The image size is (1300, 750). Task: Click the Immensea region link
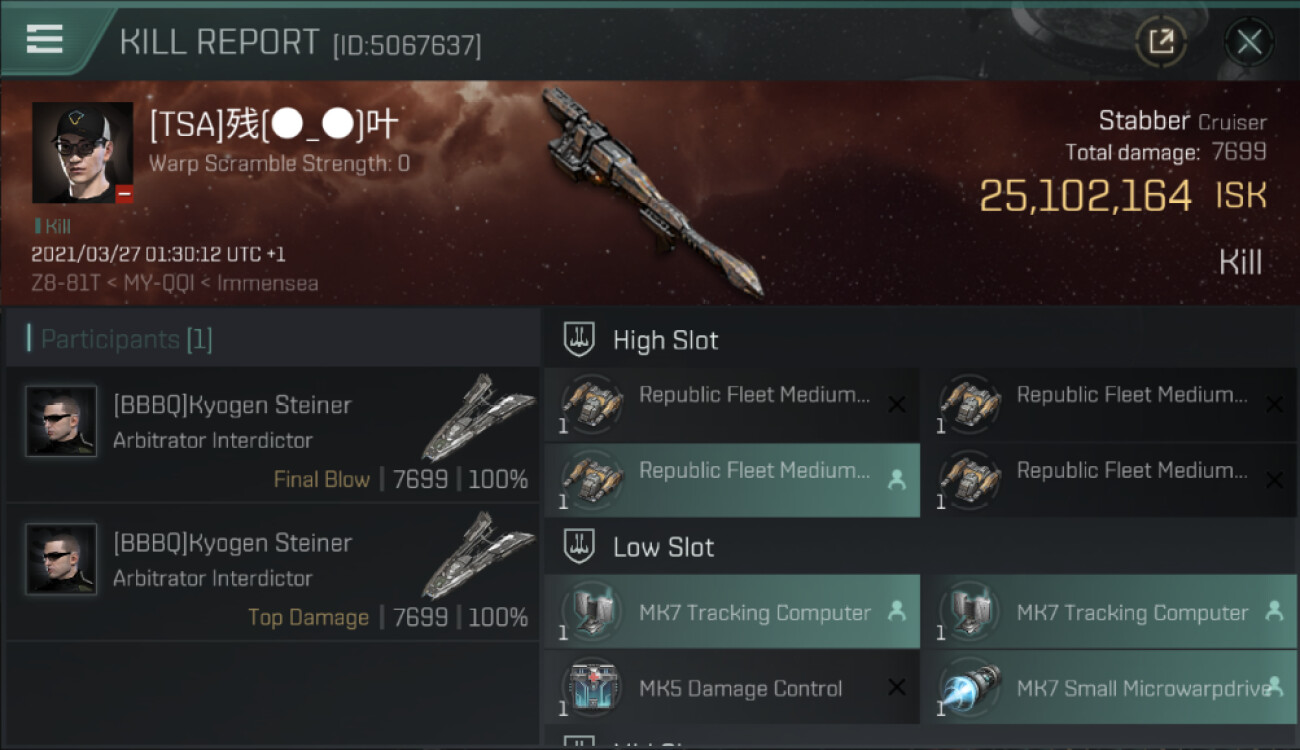click(269, 283)
